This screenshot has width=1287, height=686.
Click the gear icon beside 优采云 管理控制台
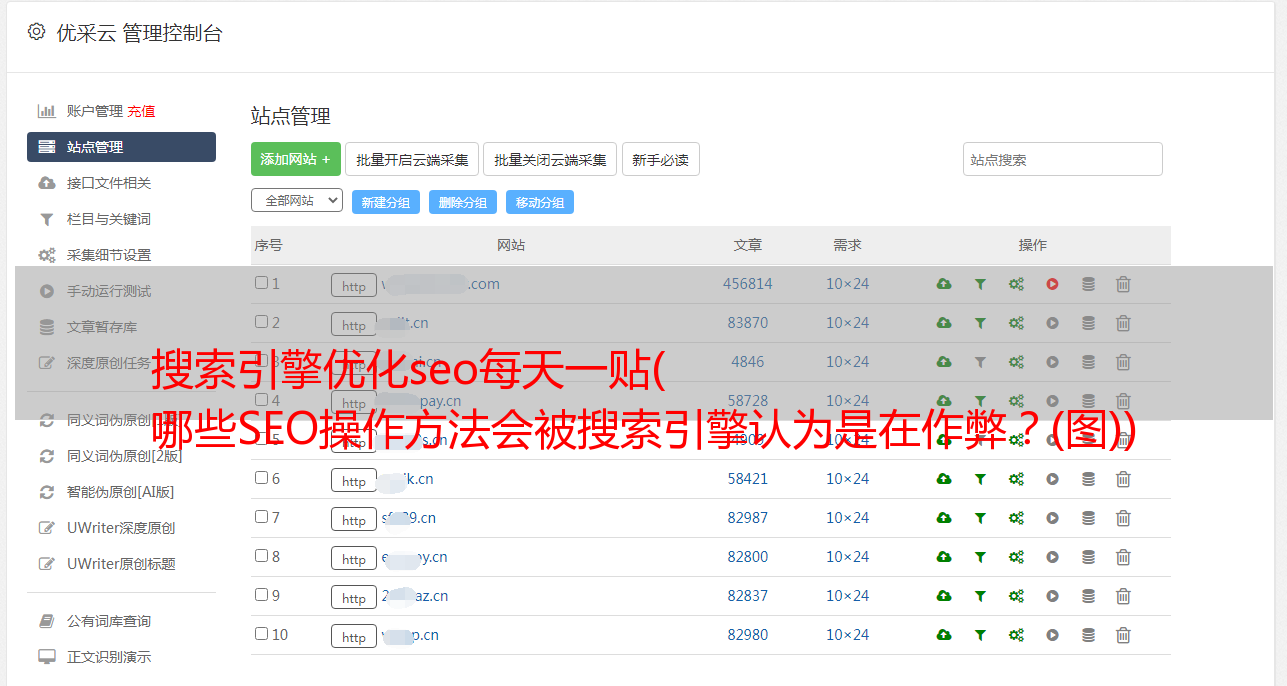(37, 32)
